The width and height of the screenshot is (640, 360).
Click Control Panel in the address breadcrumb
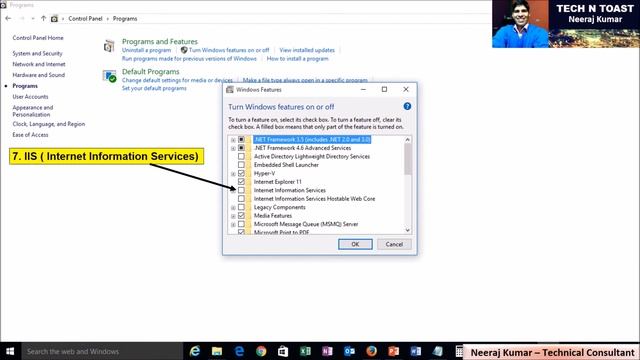coord(85,19)
